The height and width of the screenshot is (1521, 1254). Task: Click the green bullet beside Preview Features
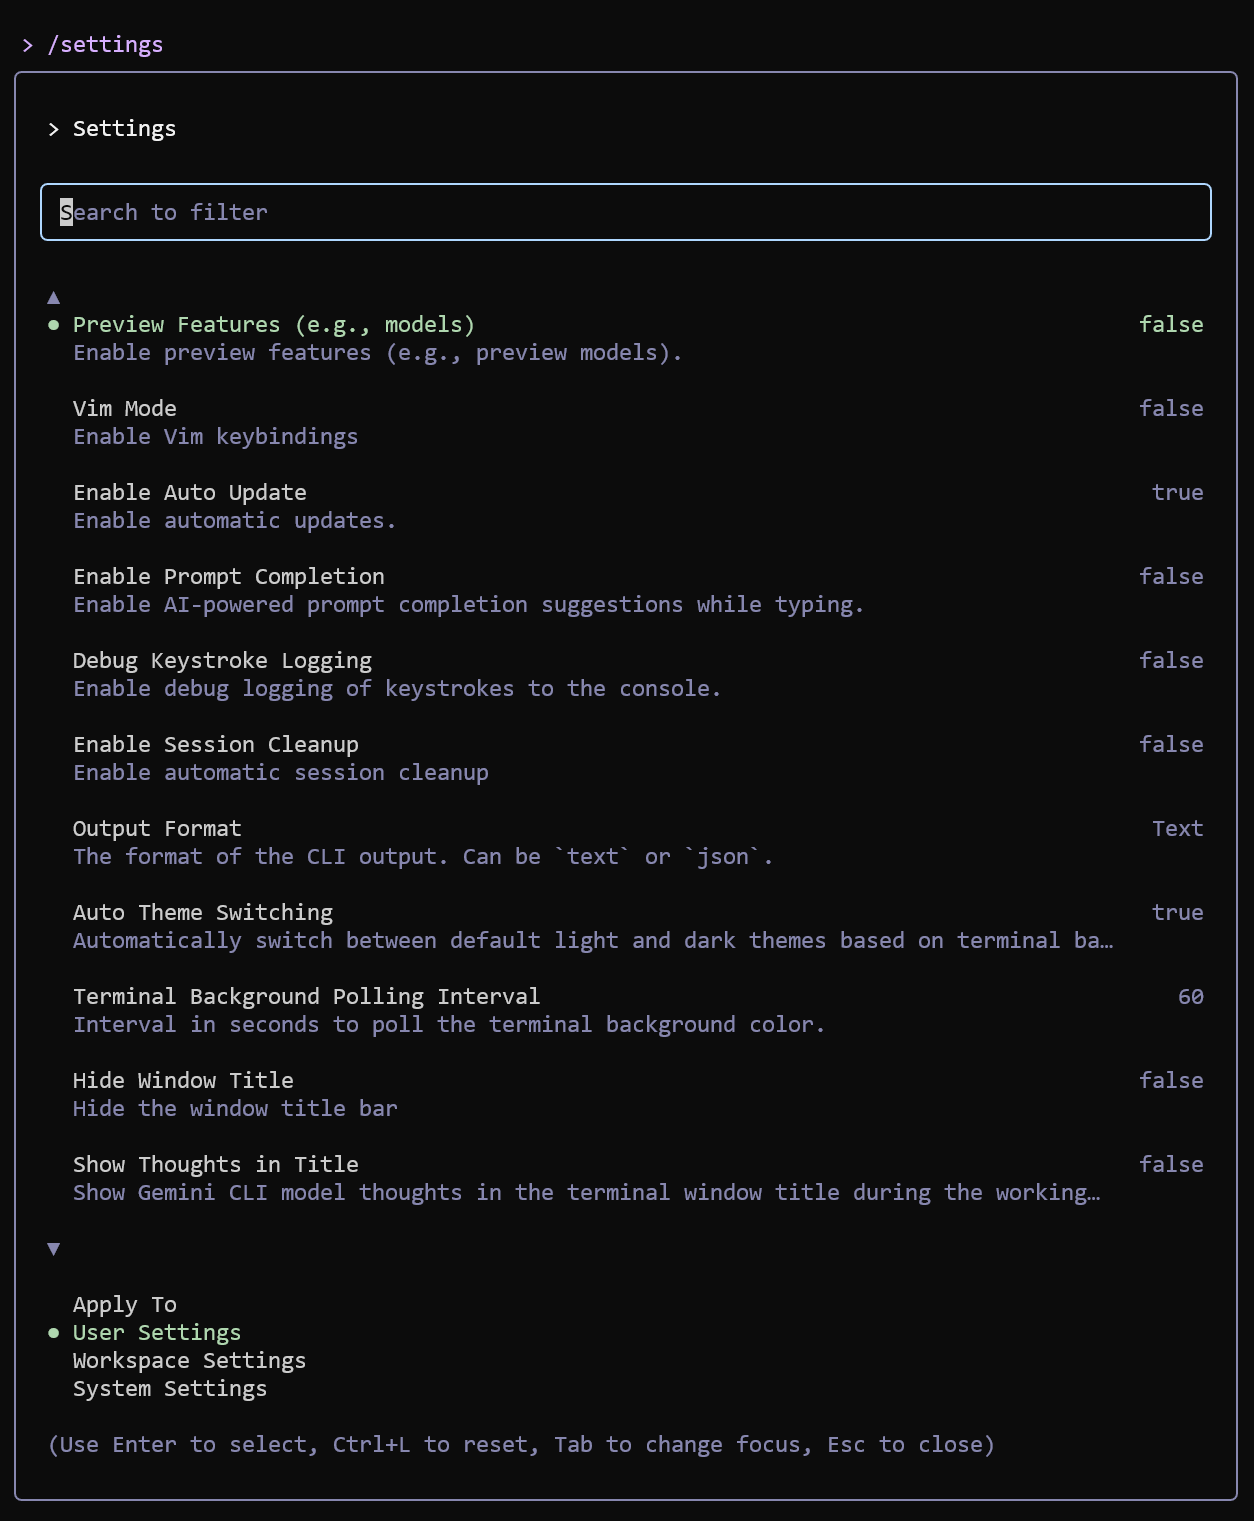pos(54,325)
